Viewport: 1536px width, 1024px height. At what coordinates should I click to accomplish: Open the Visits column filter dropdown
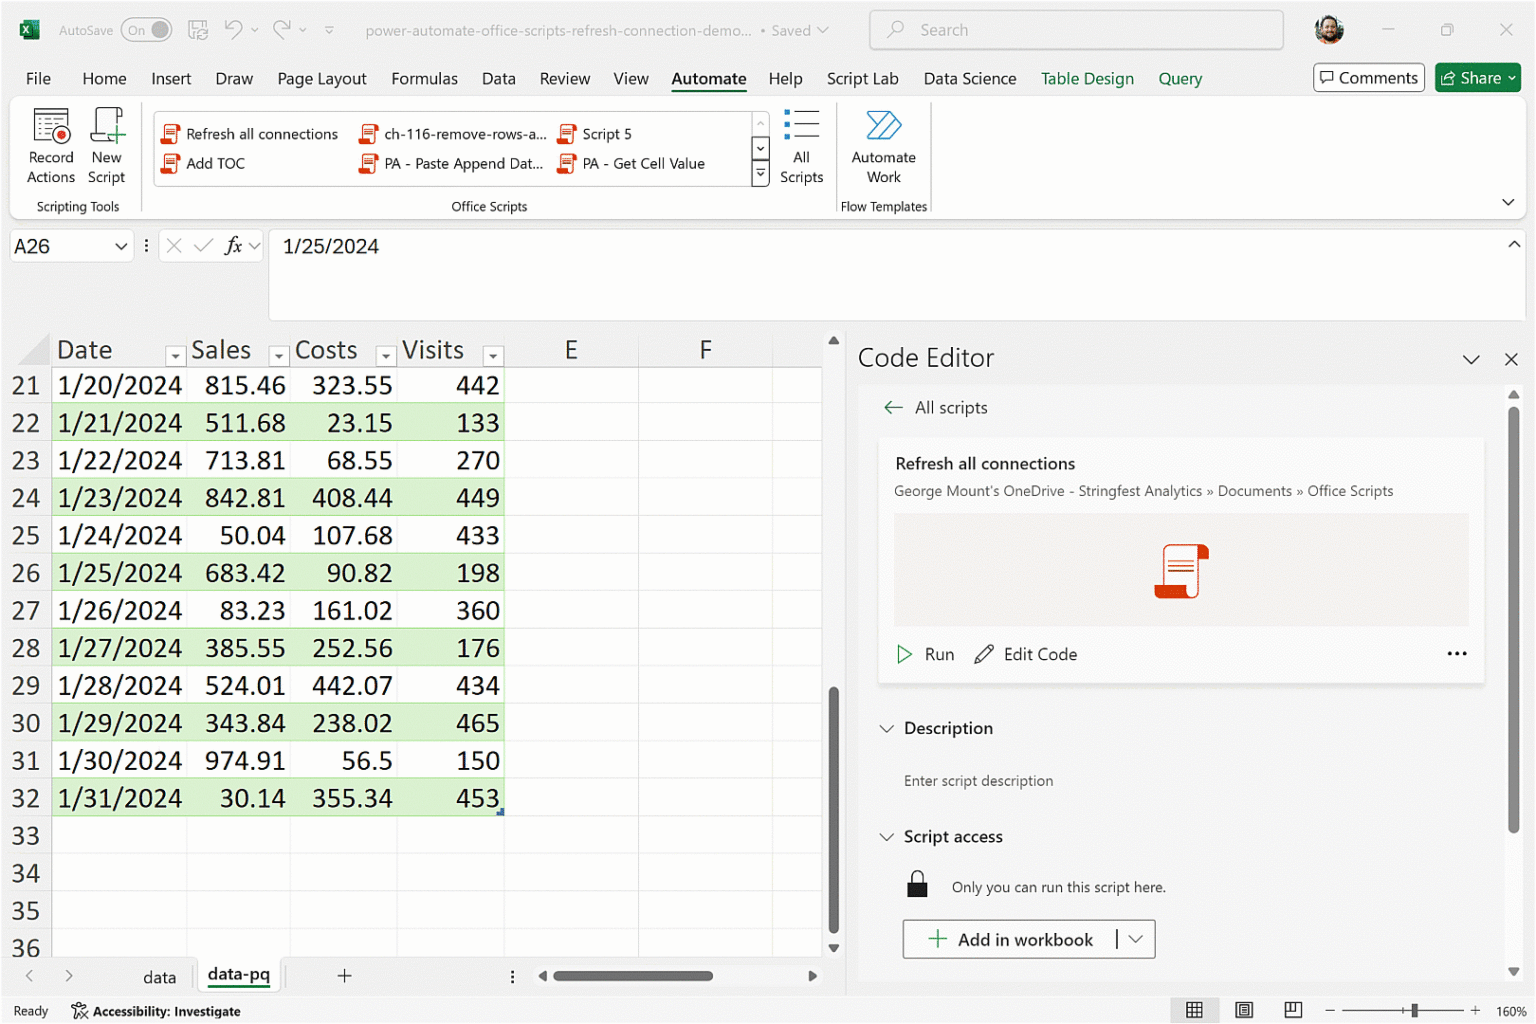[x=492, y=355]
